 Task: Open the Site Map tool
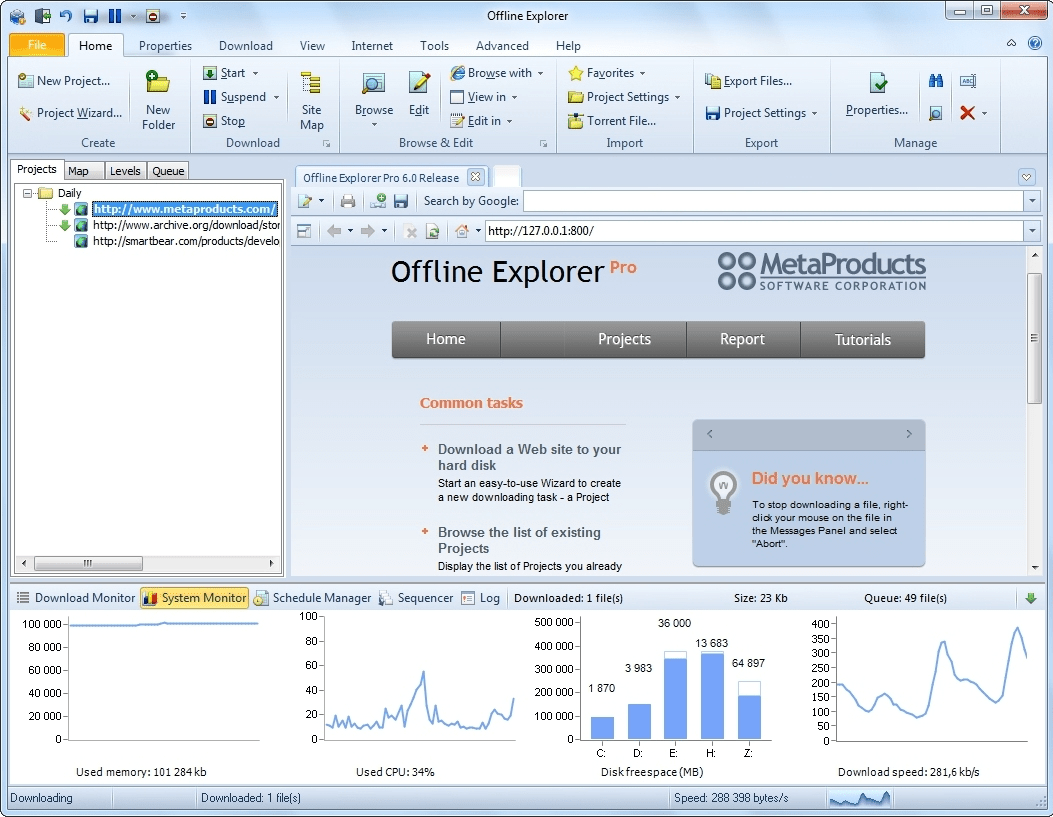(x=311, y=101)
